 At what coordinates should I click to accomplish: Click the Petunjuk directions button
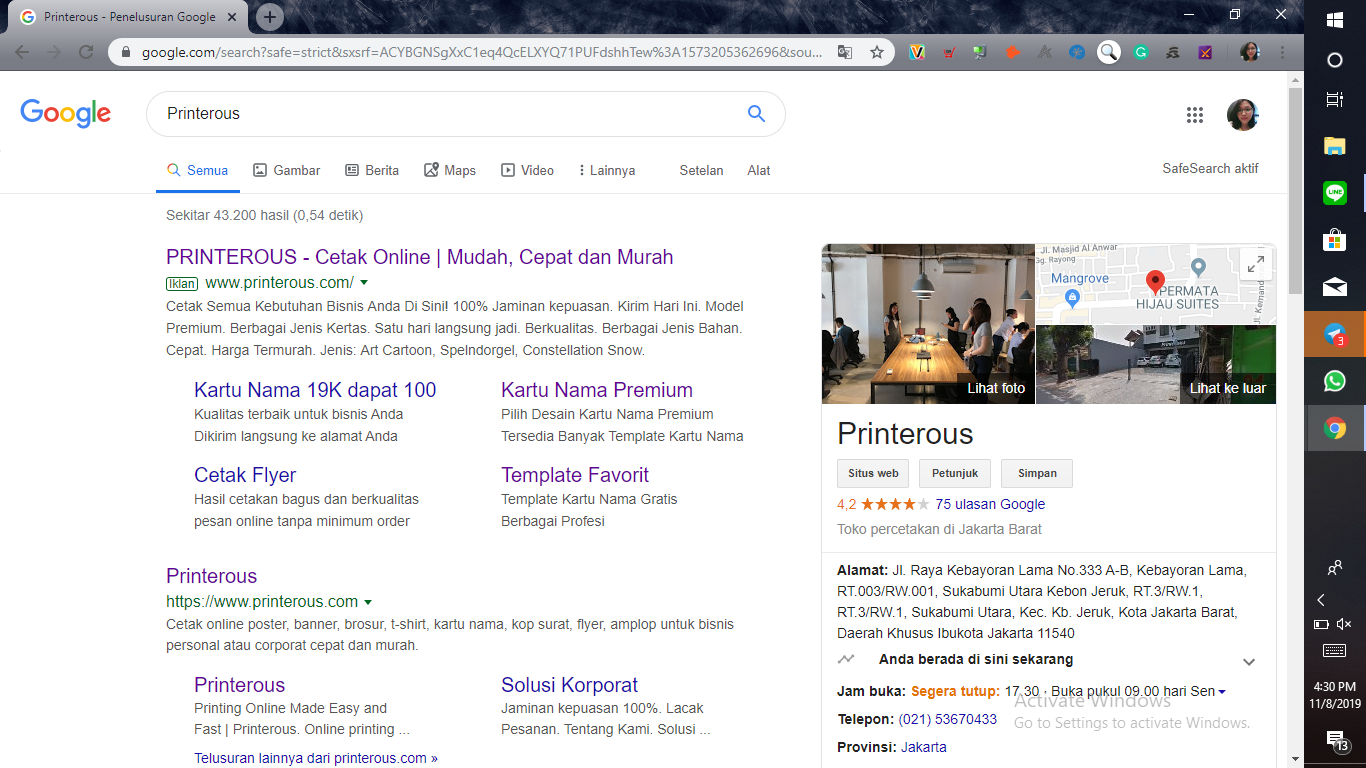954,473
